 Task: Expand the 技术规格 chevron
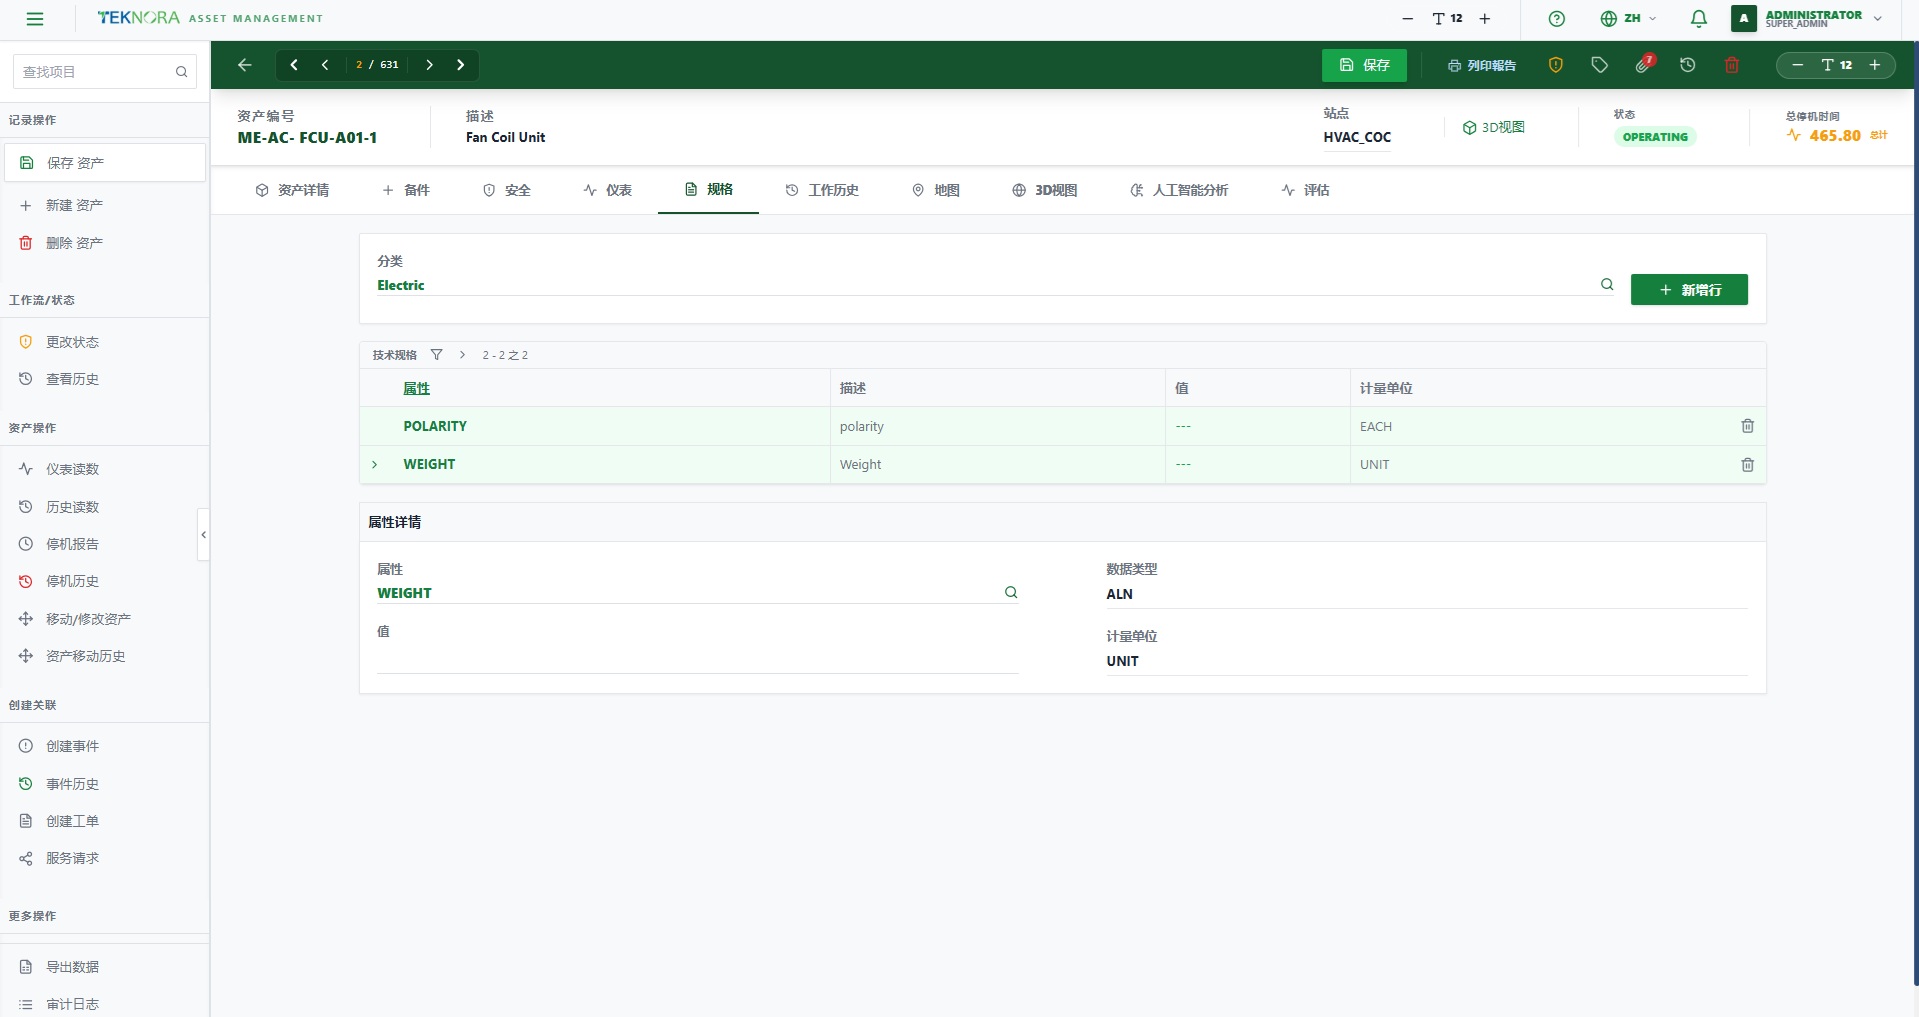click(x=462, y=355)
